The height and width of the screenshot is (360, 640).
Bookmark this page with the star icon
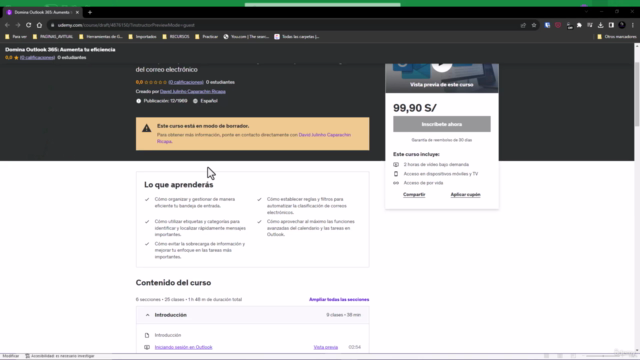[x=533, y=25]
